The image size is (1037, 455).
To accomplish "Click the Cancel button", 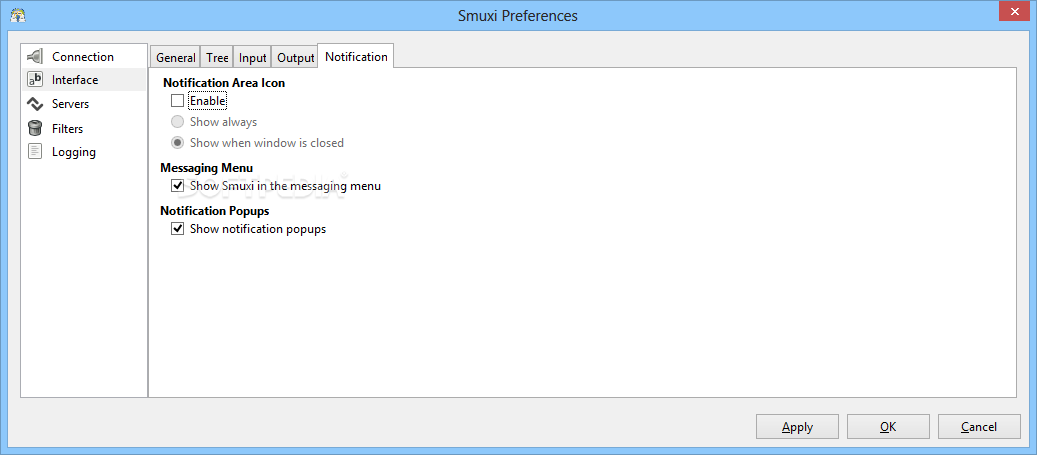I will [979, 427].
